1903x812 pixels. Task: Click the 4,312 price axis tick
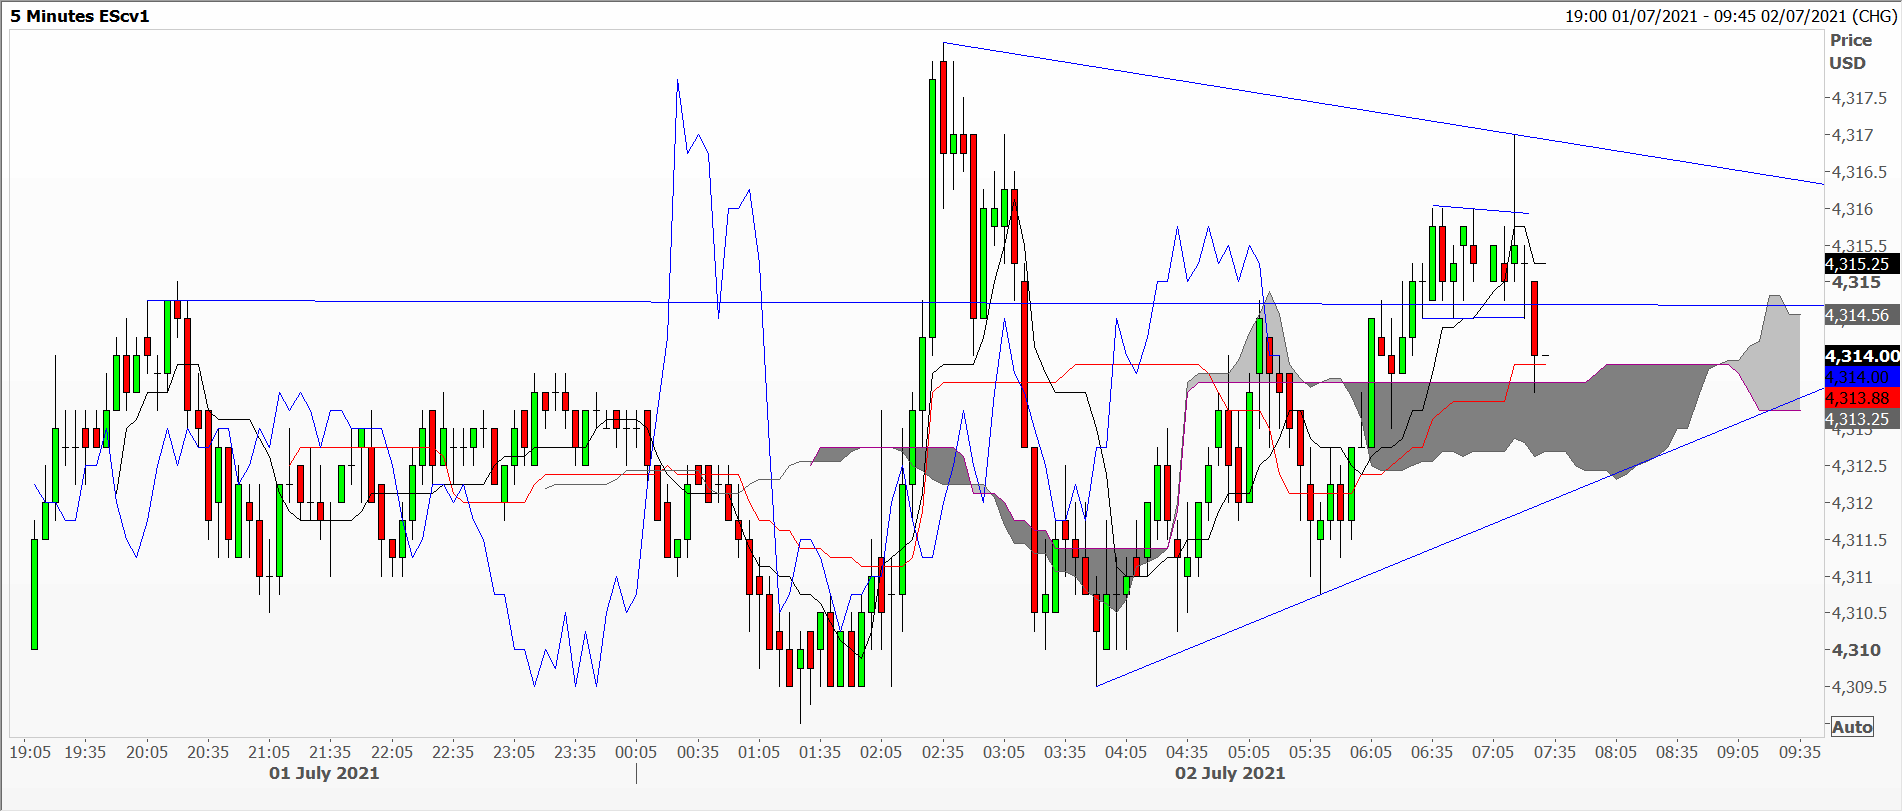click(1853, 503)
